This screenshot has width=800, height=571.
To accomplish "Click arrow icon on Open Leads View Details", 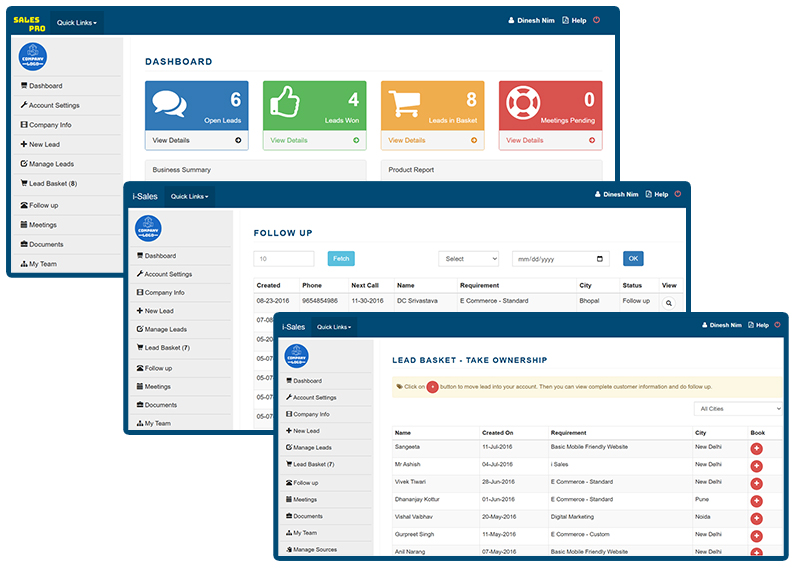I will coord(238,140).
